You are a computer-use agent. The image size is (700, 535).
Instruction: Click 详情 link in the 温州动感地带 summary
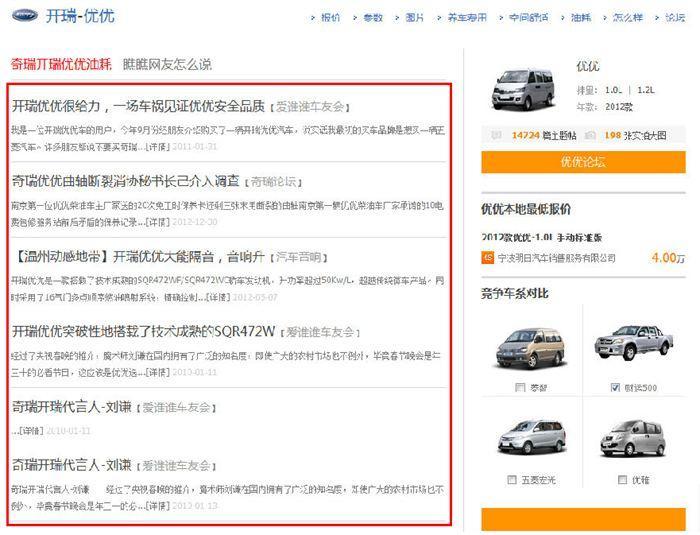point(218,297)
